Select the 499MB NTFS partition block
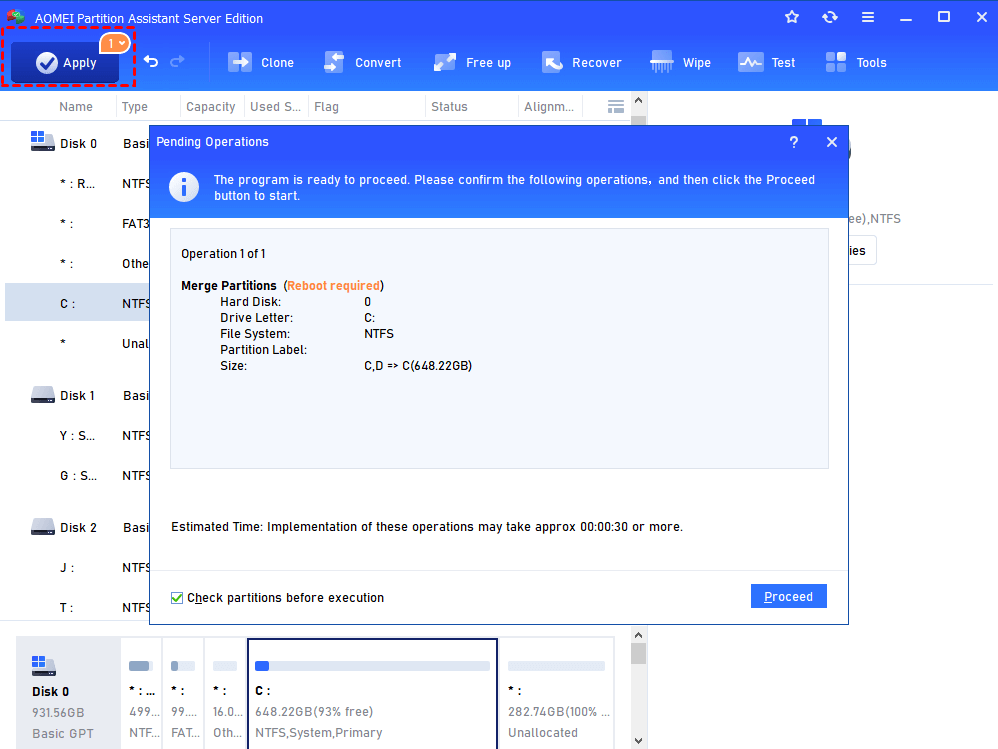This screenshot has height=749, width=998. (x=141, y=694)
